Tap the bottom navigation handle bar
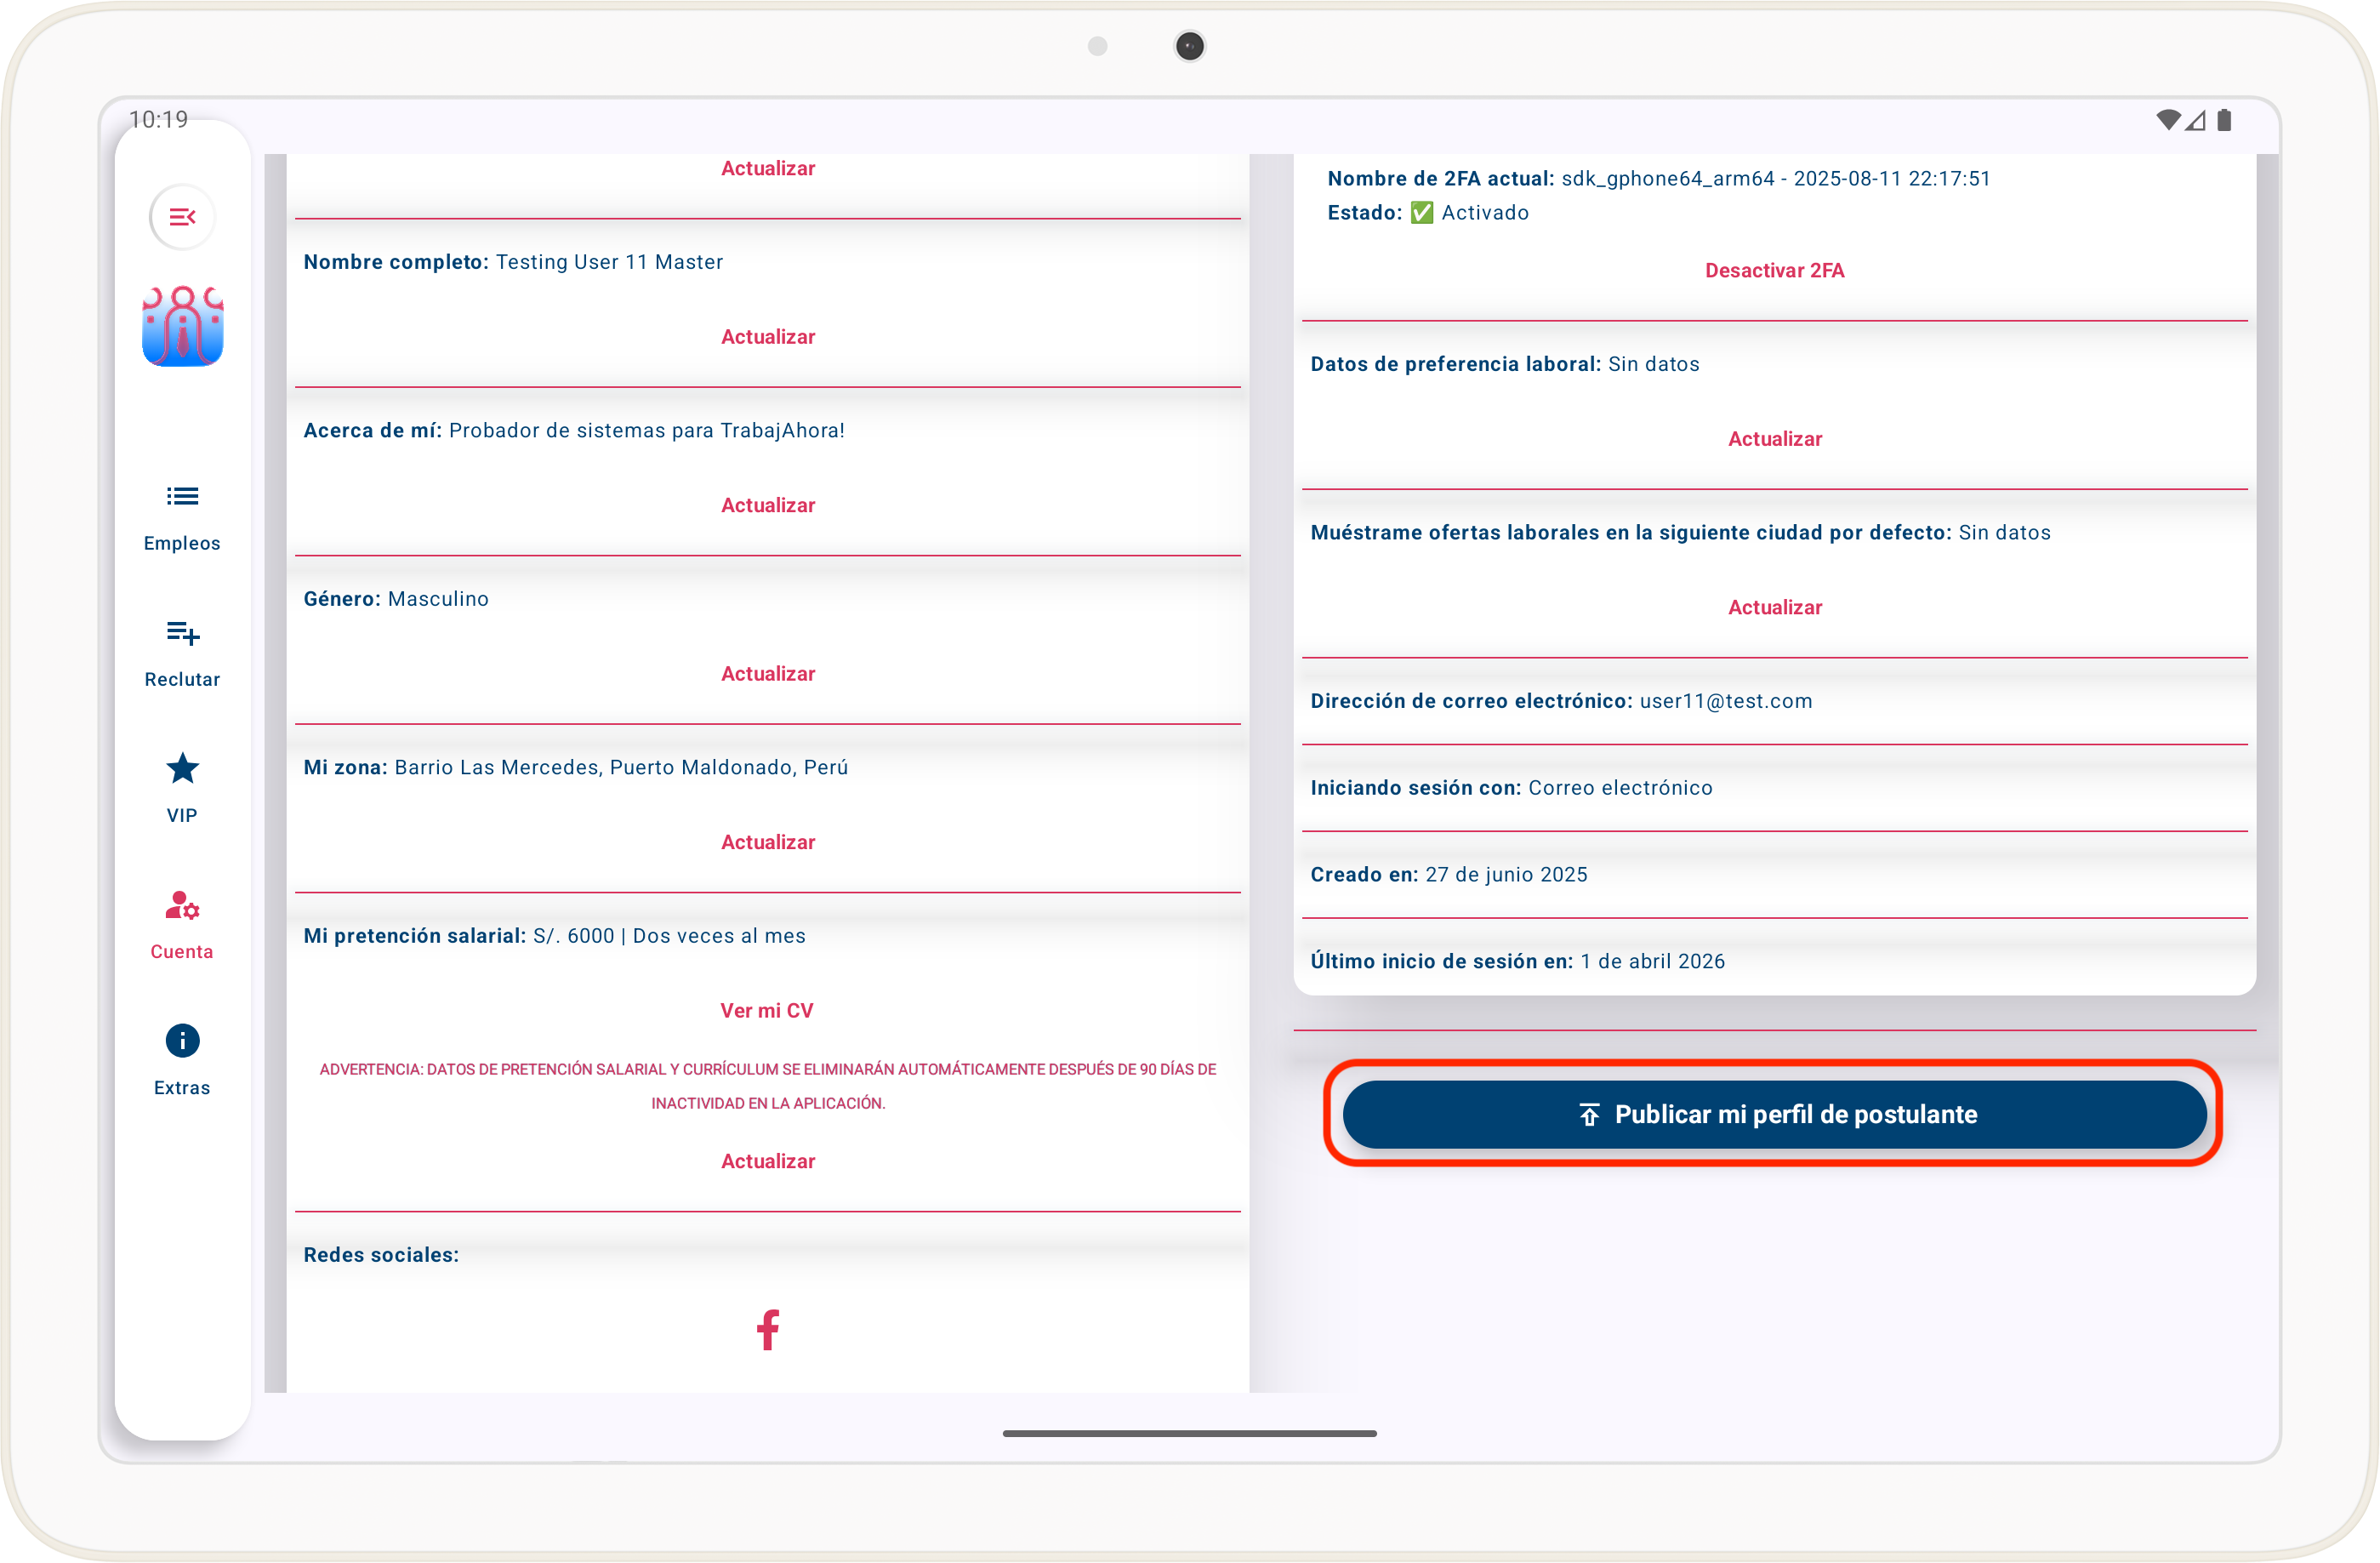 (1189, 1433)
